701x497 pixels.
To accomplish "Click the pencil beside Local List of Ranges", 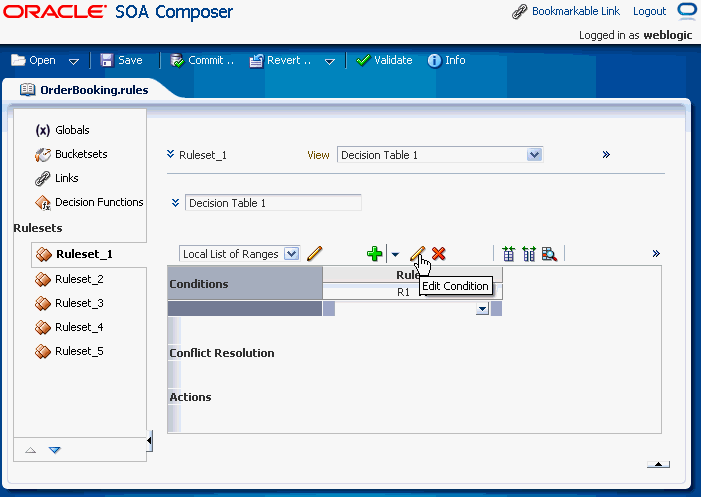I will point(315,254).
